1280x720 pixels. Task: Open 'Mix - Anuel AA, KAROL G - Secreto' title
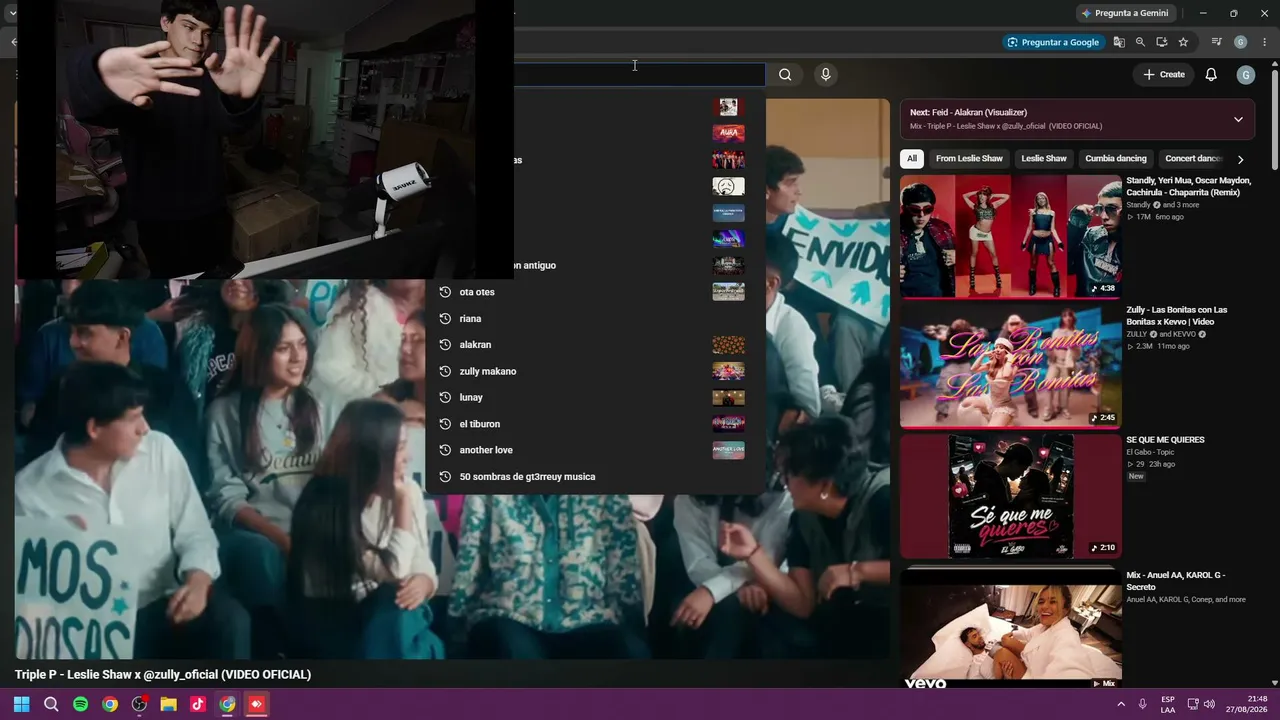point(1176,581)
